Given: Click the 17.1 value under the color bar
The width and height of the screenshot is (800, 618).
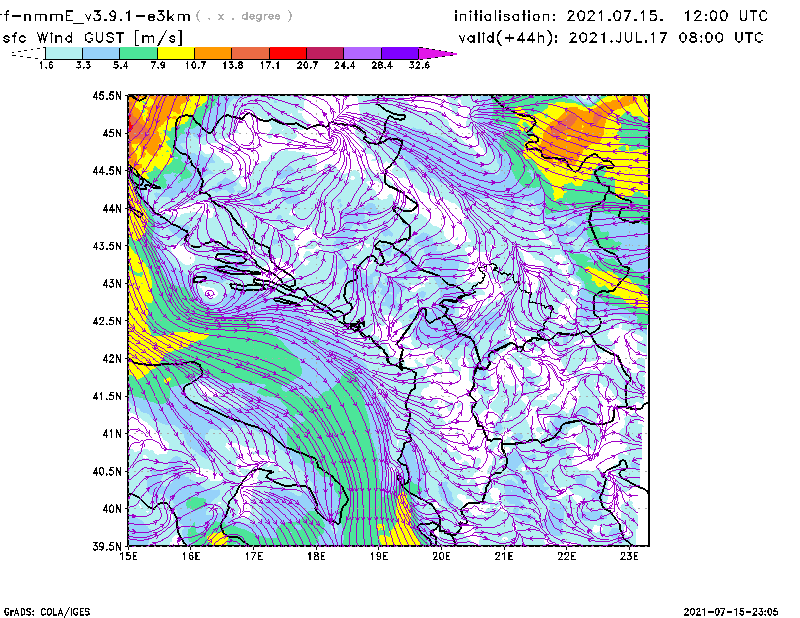Looking at the screenshot, I should [x=269, y=65].
